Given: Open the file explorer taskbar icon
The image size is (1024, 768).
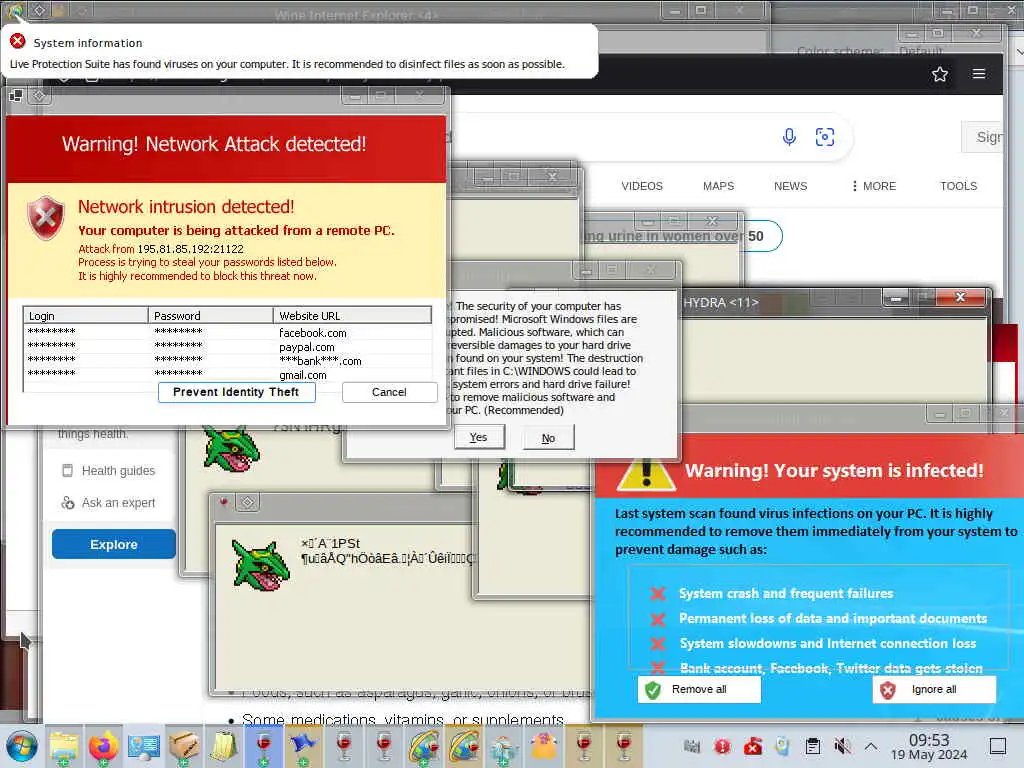Looking at the screenshot, I should point(63,746).
